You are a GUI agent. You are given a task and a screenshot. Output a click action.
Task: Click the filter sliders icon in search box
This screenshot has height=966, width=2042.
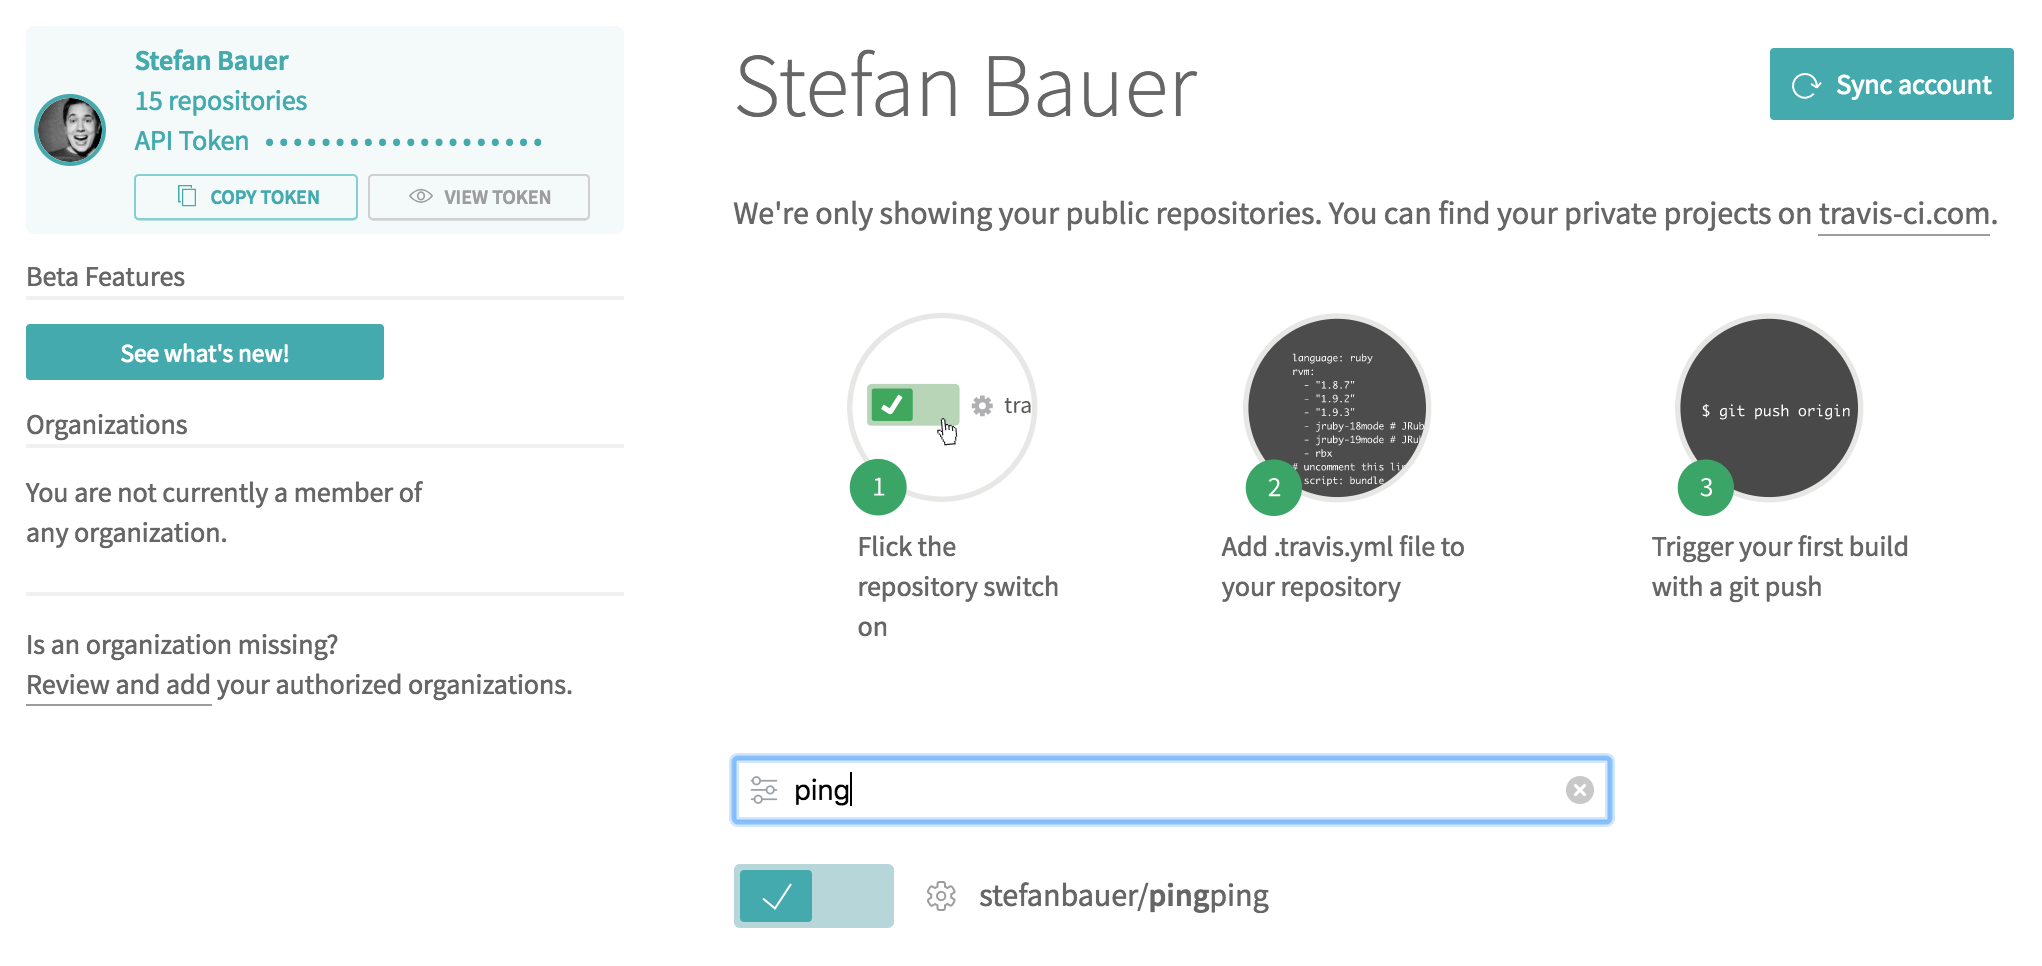764,790
